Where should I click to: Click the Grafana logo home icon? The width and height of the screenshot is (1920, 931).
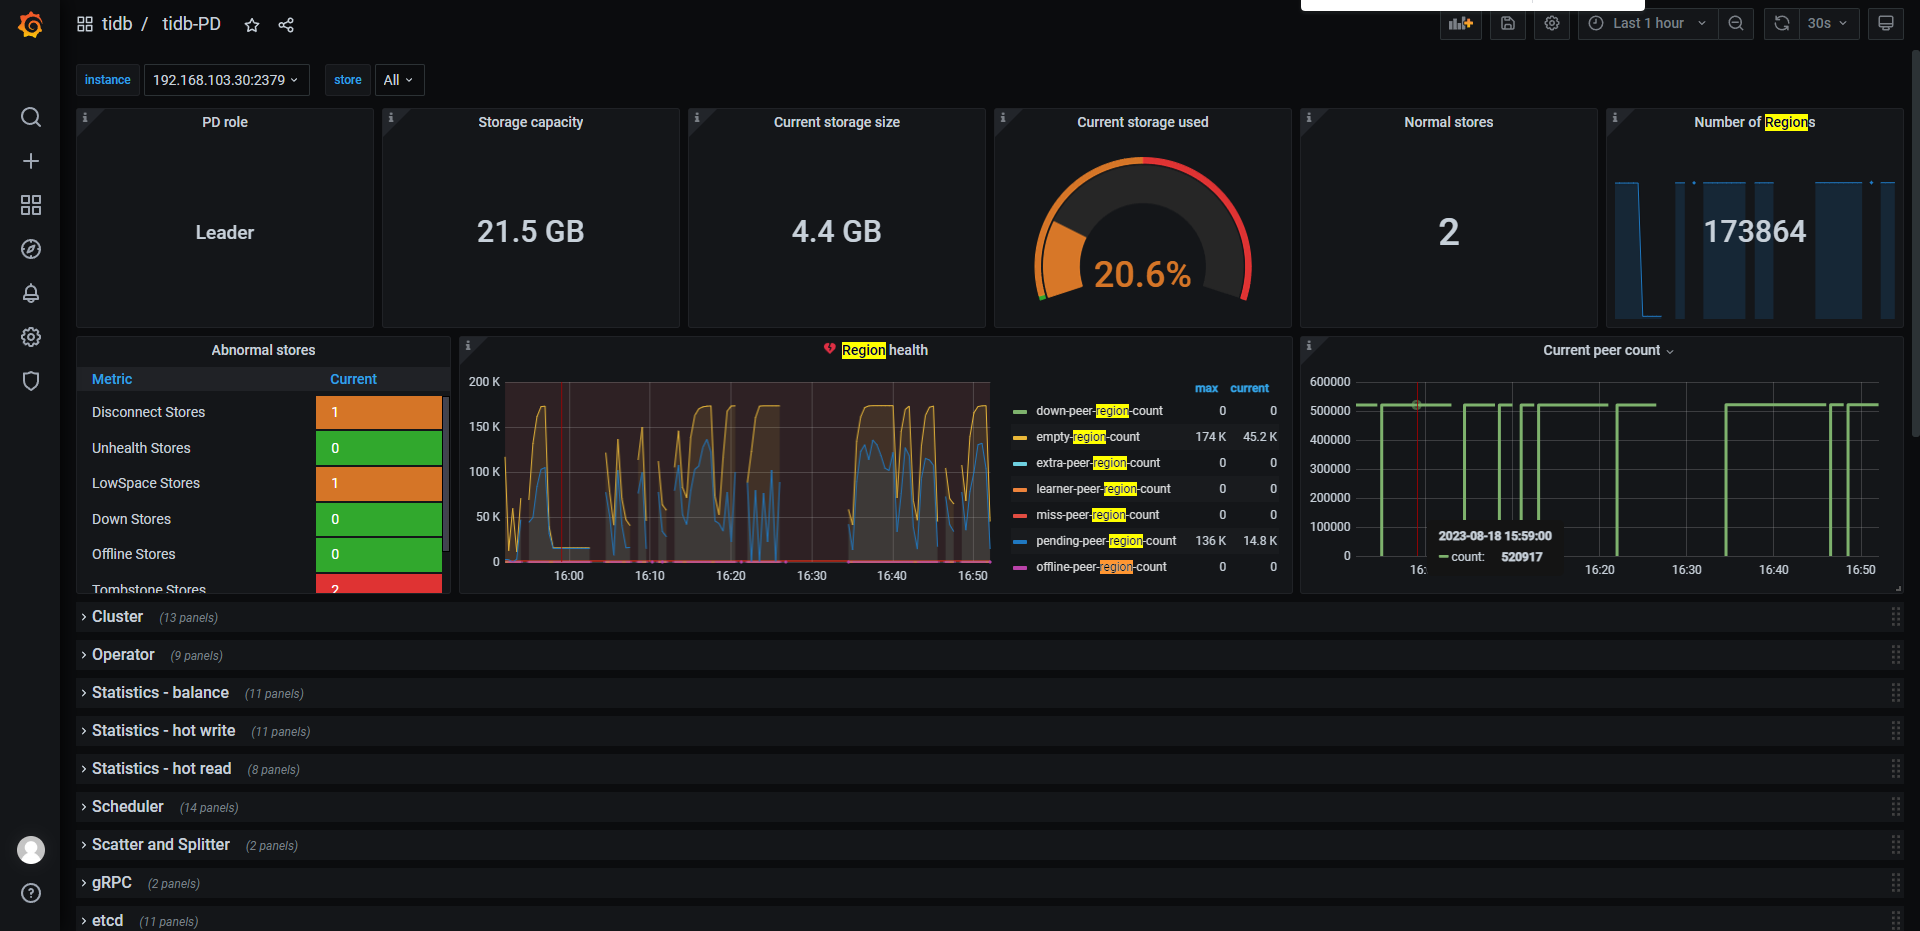(31, 25)
